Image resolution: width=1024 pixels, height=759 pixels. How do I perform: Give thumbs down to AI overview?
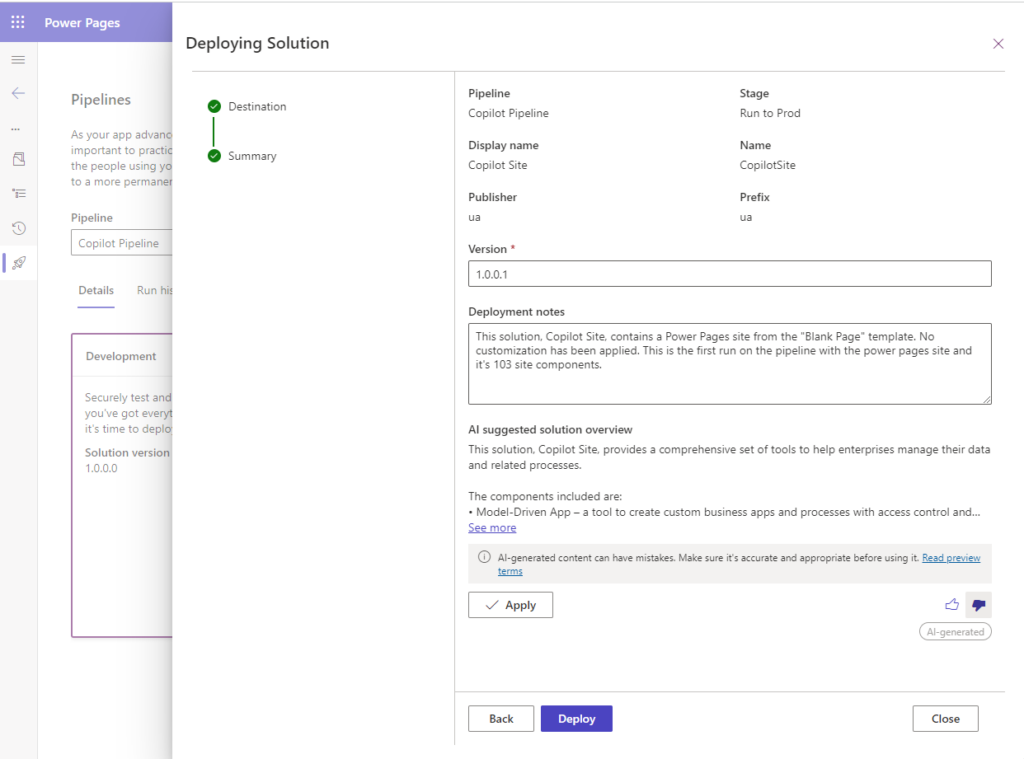pyautogui.click(x=978, y=605)
